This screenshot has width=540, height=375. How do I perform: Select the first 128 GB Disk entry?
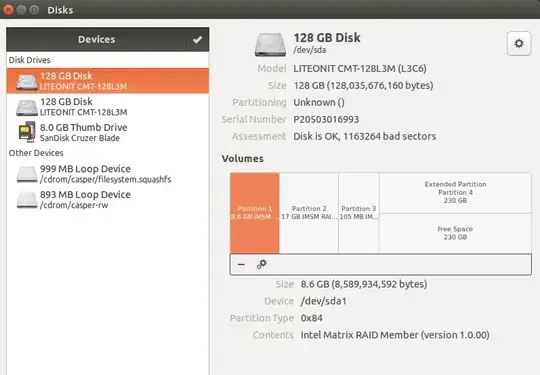coord(107,81)
